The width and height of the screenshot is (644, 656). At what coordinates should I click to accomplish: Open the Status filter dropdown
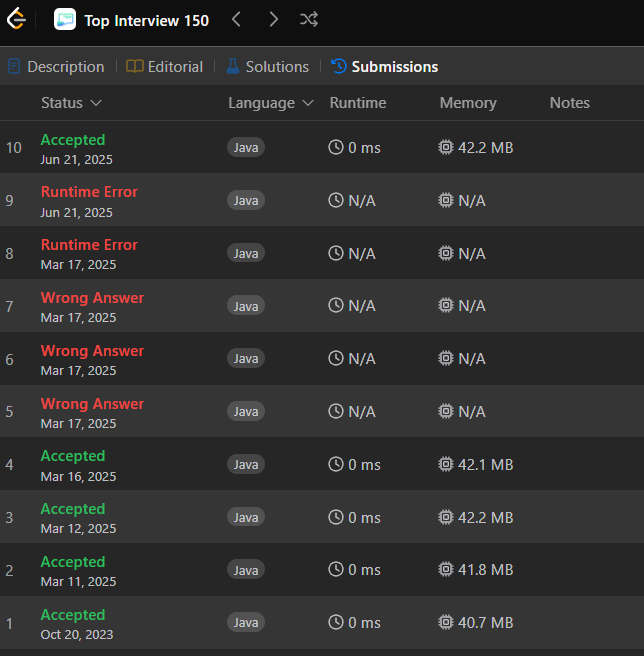72,103
